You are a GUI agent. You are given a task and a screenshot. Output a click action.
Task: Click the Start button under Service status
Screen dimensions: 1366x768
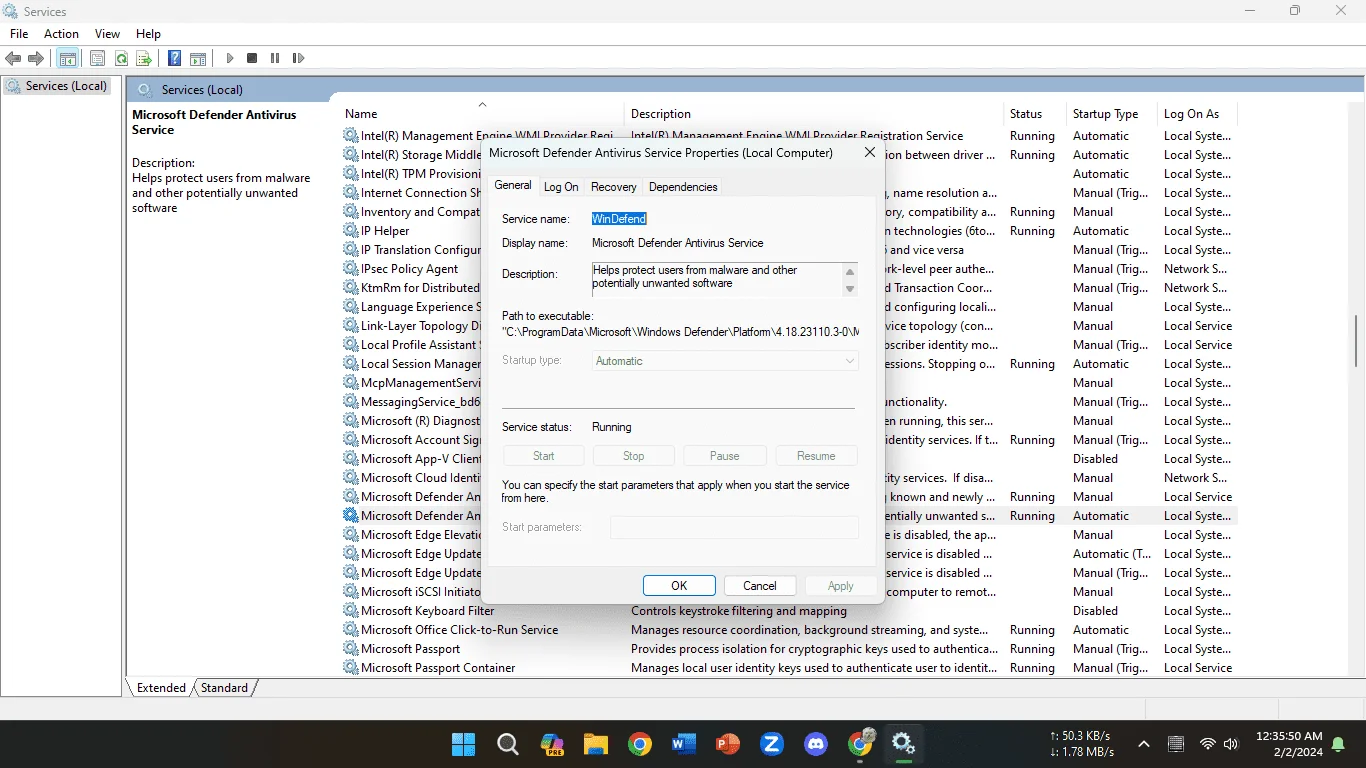coord(543,456)
